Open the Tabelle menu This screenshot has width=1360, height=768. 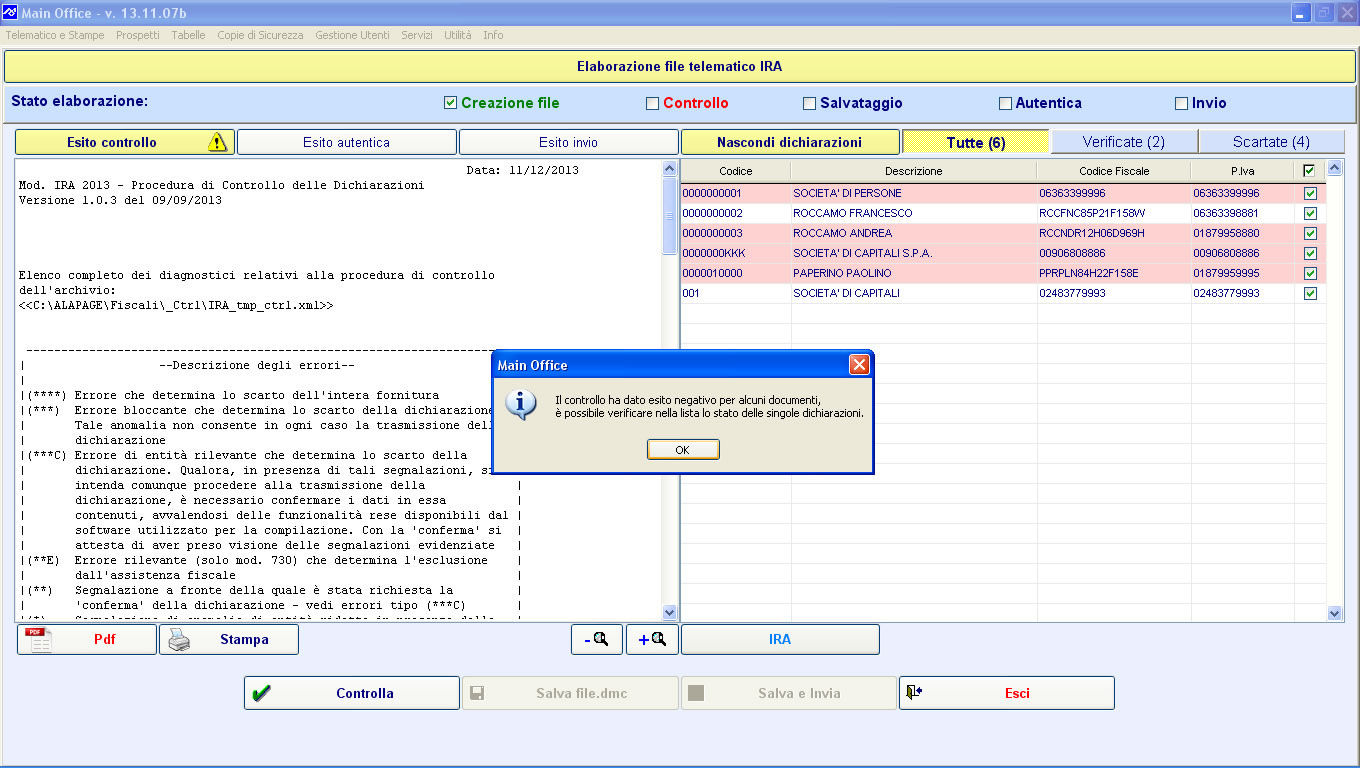point(188,35)
